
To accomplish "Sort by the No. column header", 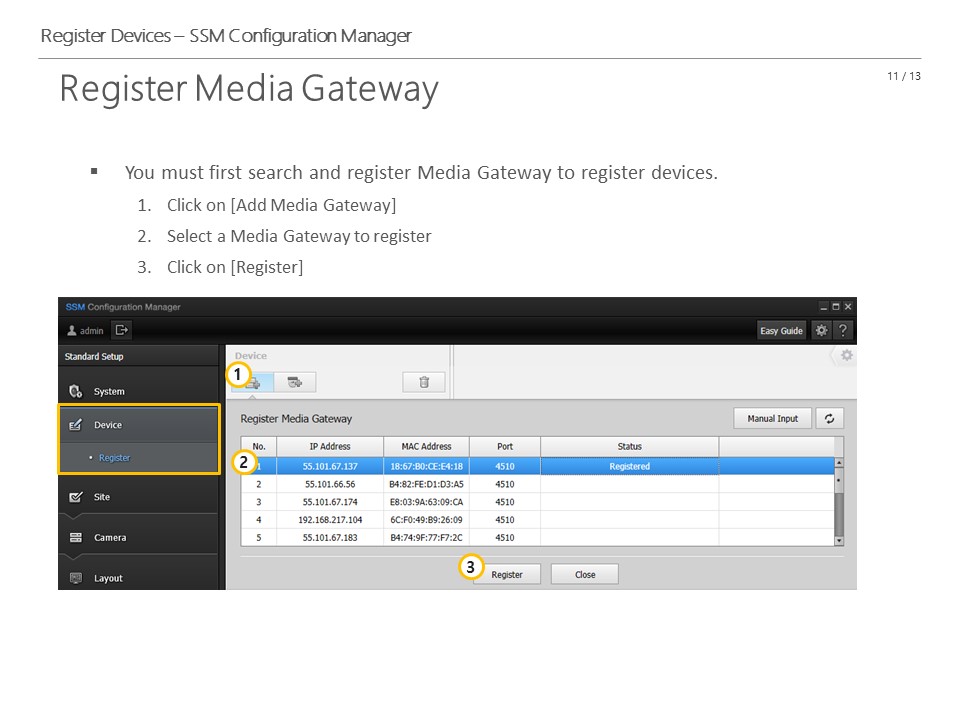I will pyautogui.click(x=259, y=446).
